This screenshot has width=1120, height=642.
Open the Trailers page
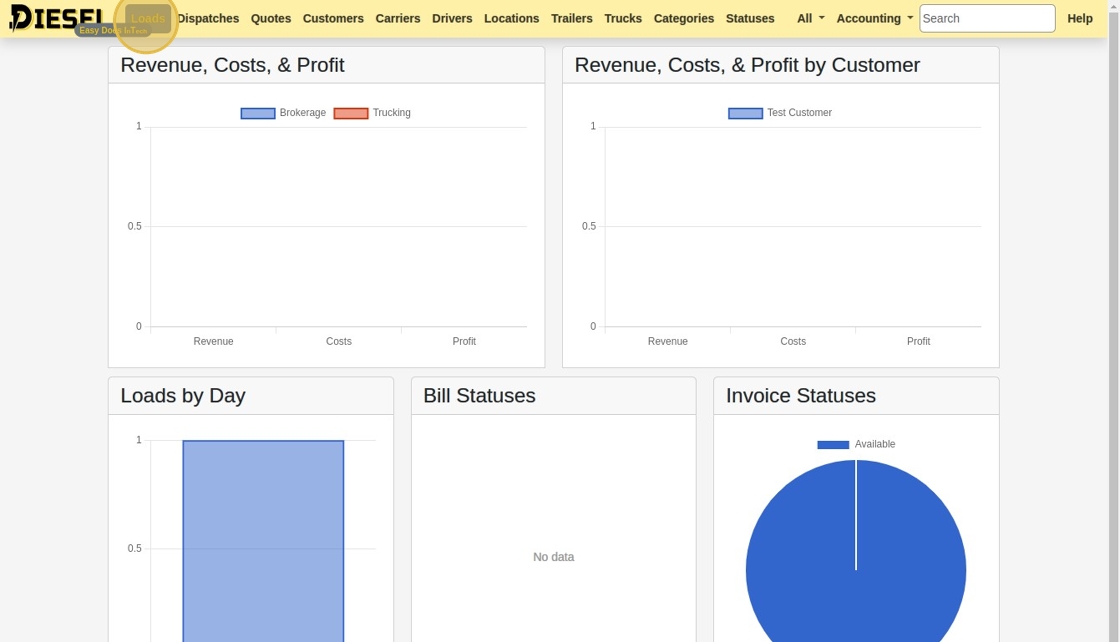click(571, 19)
